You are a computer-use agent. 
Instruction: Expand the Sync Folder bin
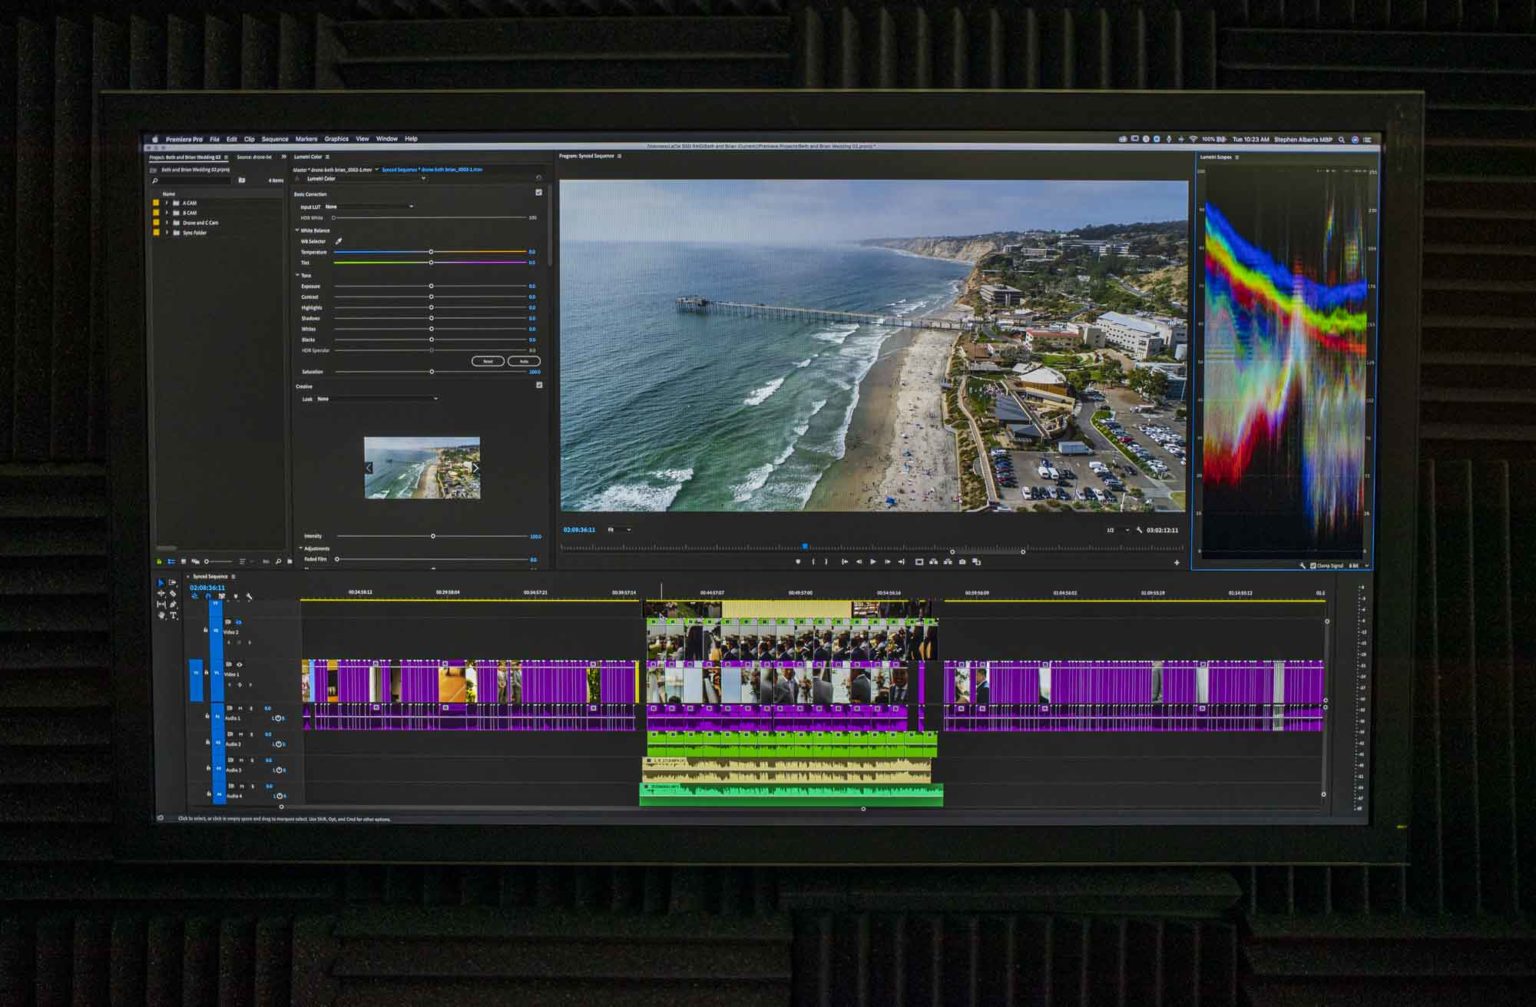(167, 233)
